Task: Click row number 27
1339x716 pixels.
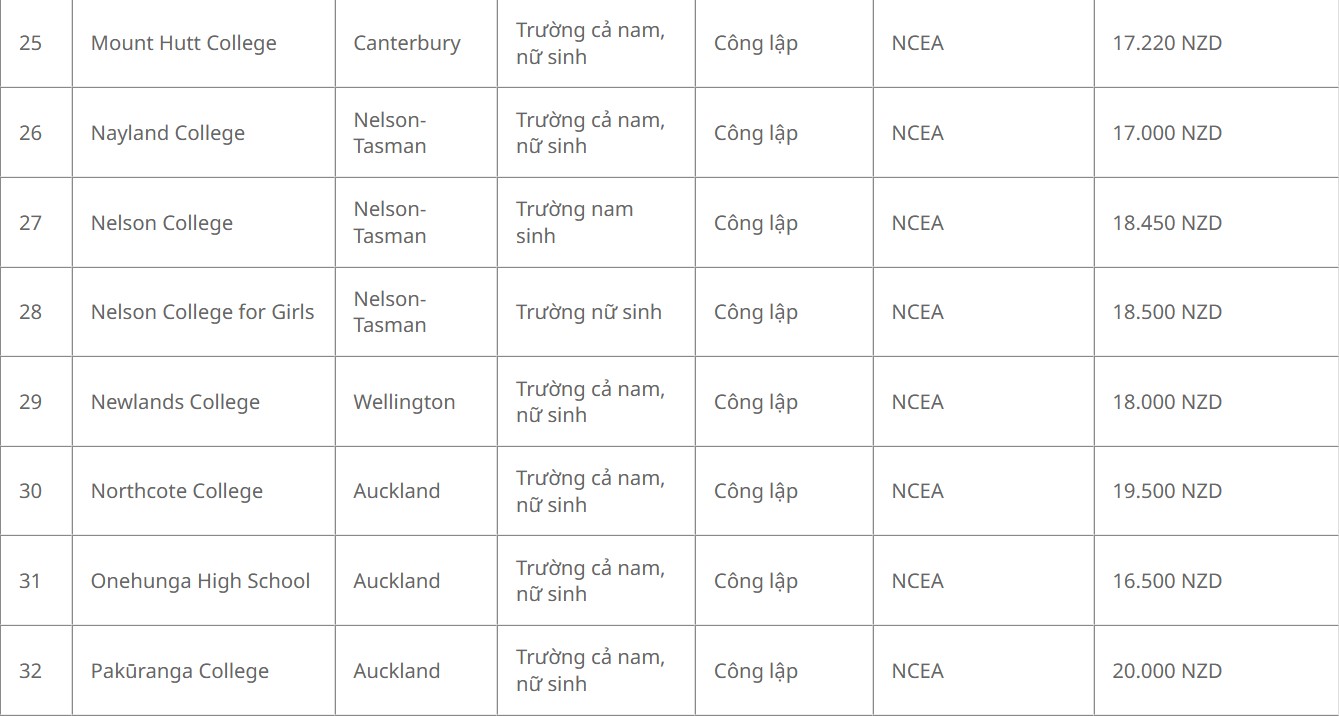Action: coord(30,223)
